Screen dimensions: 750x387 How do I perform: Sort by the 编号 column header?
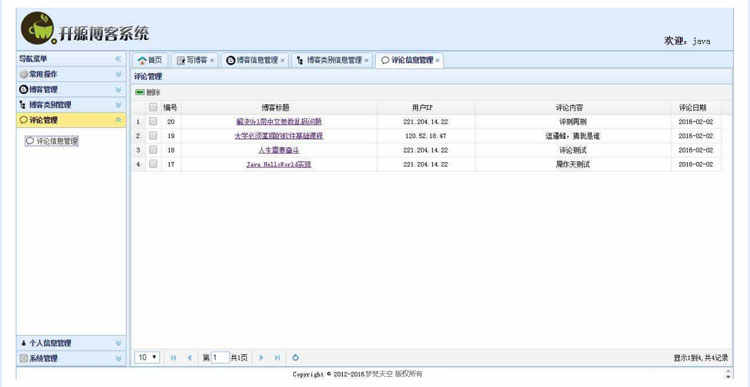pyautogui.click(x=170, y=108)
